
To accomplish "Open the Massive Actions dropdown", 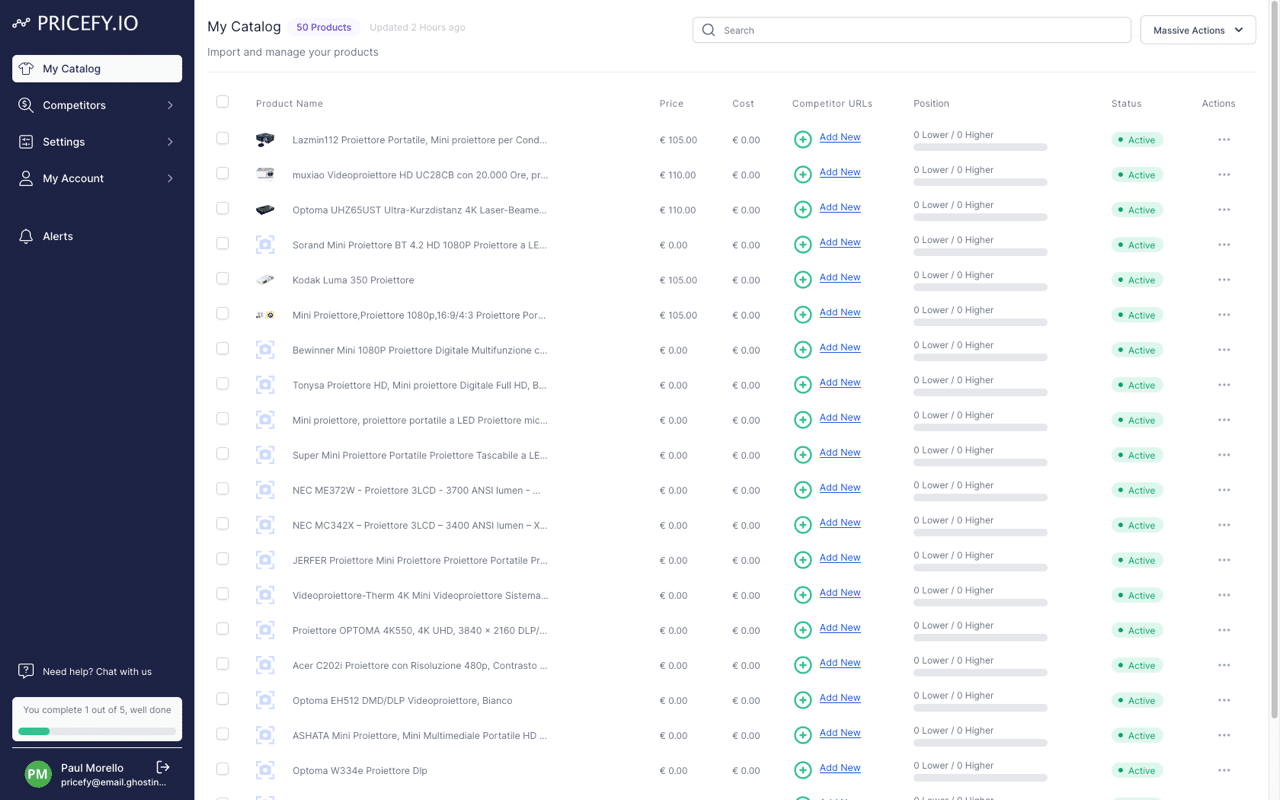I will pos(1197,30).
